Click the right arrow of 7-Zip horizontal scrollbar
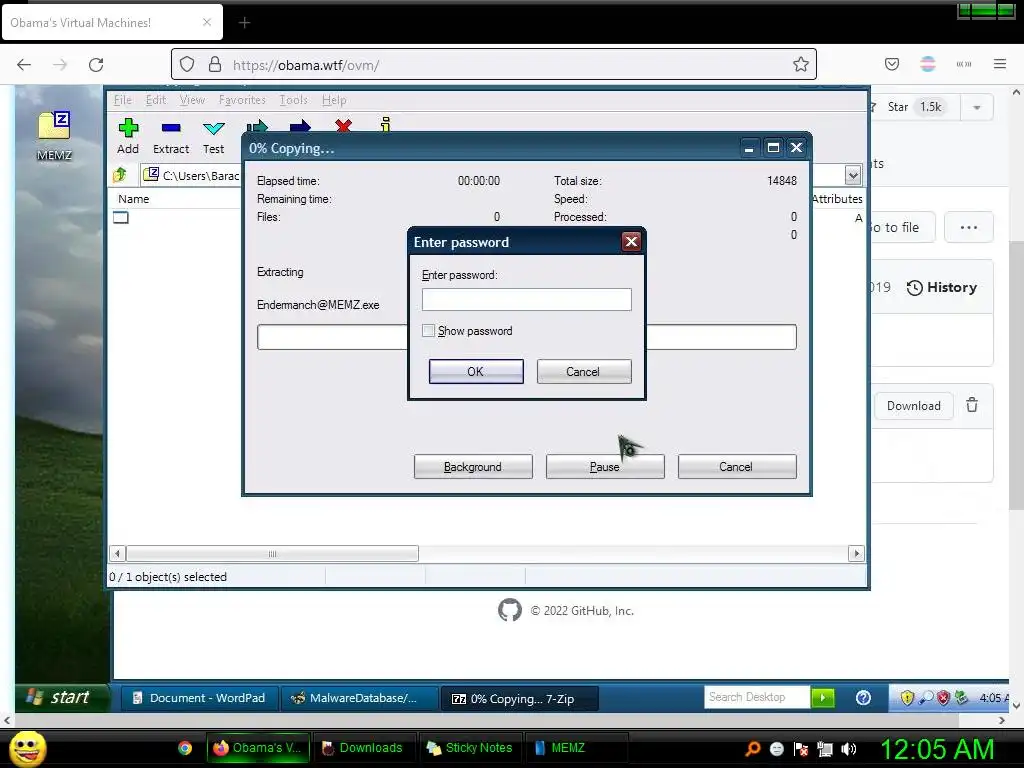Viewport: 1024px width, 768px height. click(856, 554)
